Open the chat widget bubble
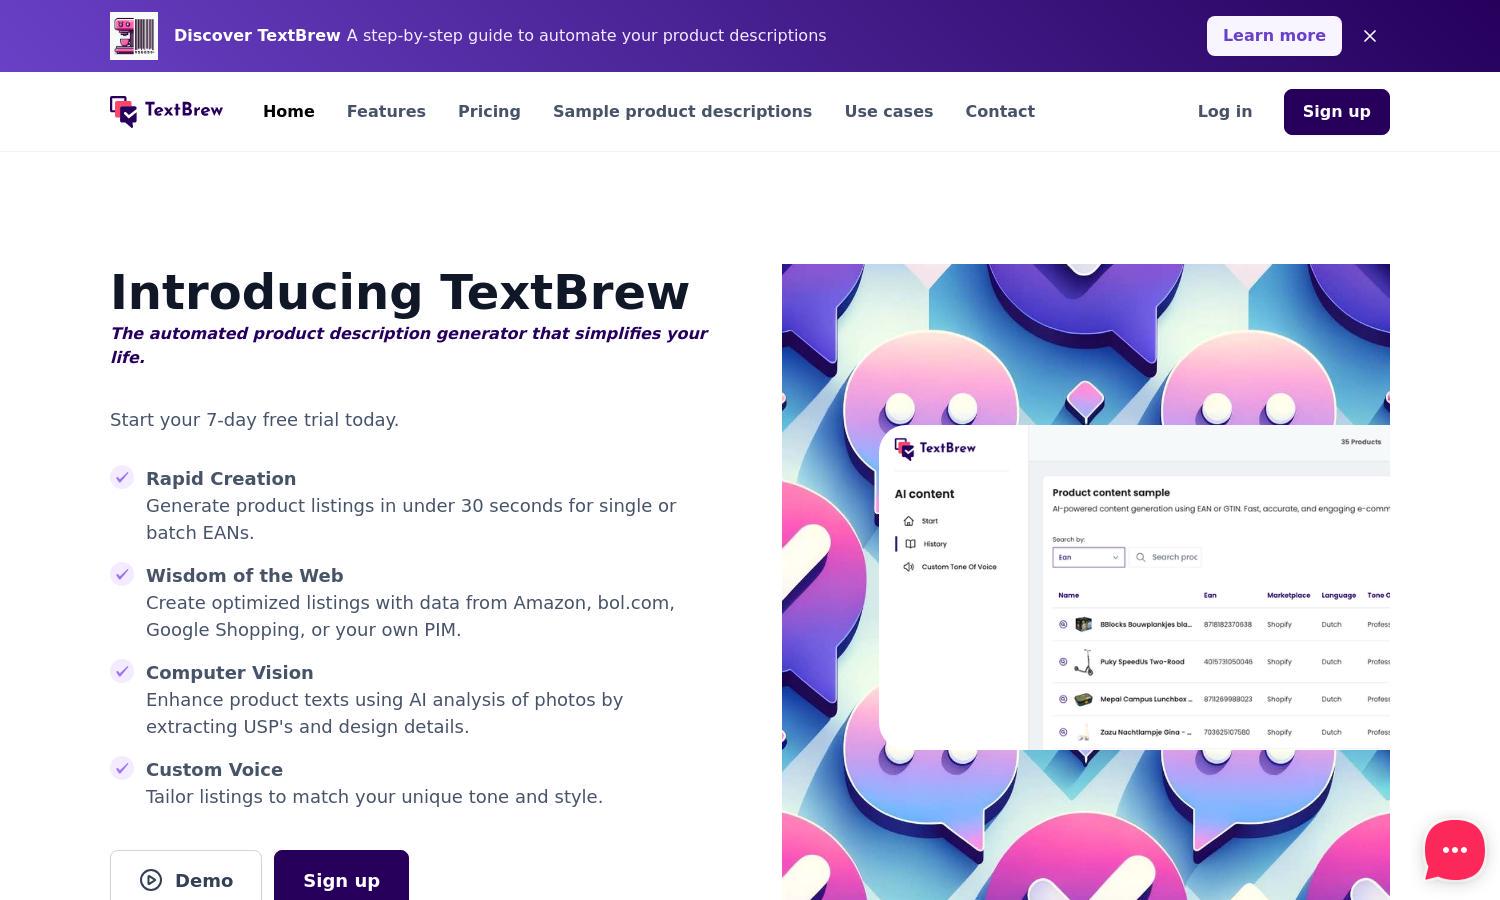The image size is (1500, 900). click(1455, 850)
